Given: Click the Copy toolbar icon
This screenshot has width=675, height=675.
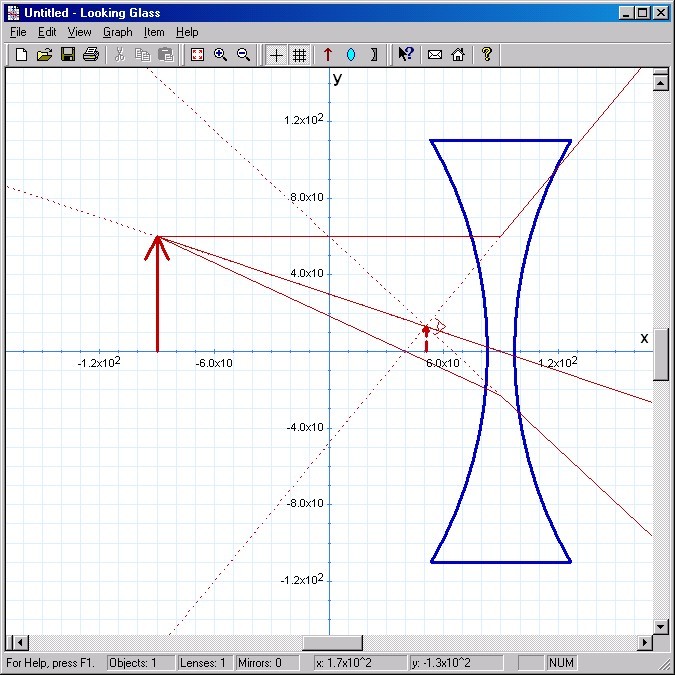Looking at the screenshot, I should (142, 55).
